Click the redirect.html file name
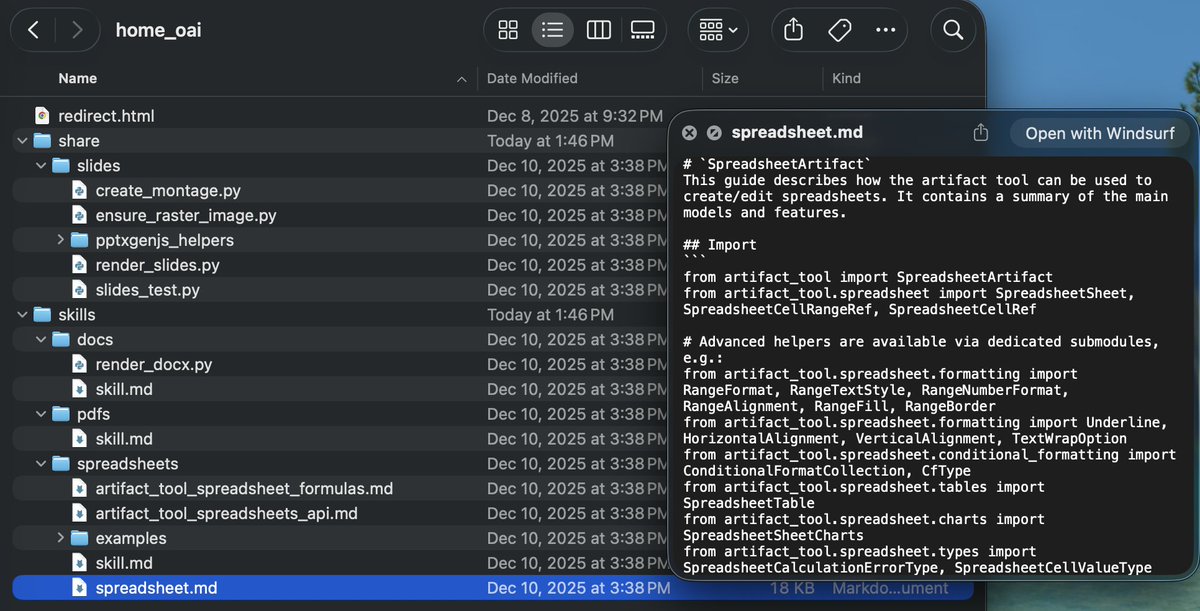 [x=106, y=116]
